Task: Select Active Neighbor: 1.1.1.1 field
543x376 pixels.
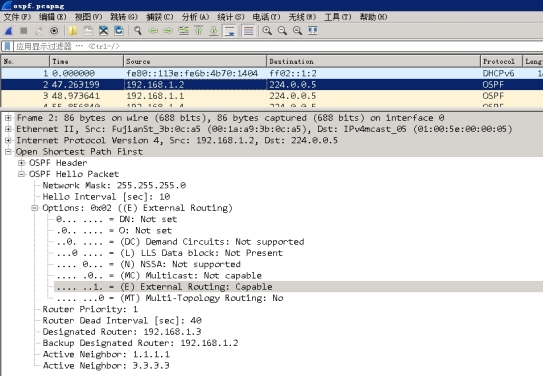Action: (x=106, y=354)
